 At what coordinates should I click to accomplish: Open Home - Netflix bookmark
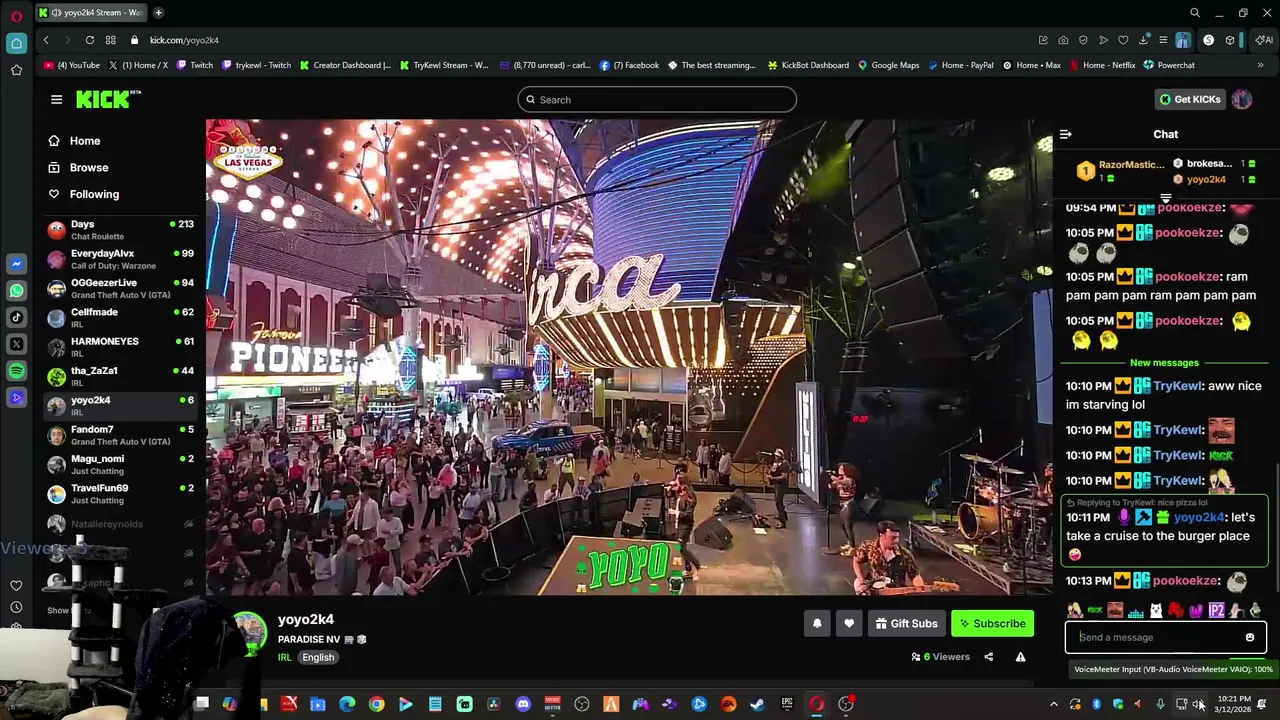[x=1102, y=65]
